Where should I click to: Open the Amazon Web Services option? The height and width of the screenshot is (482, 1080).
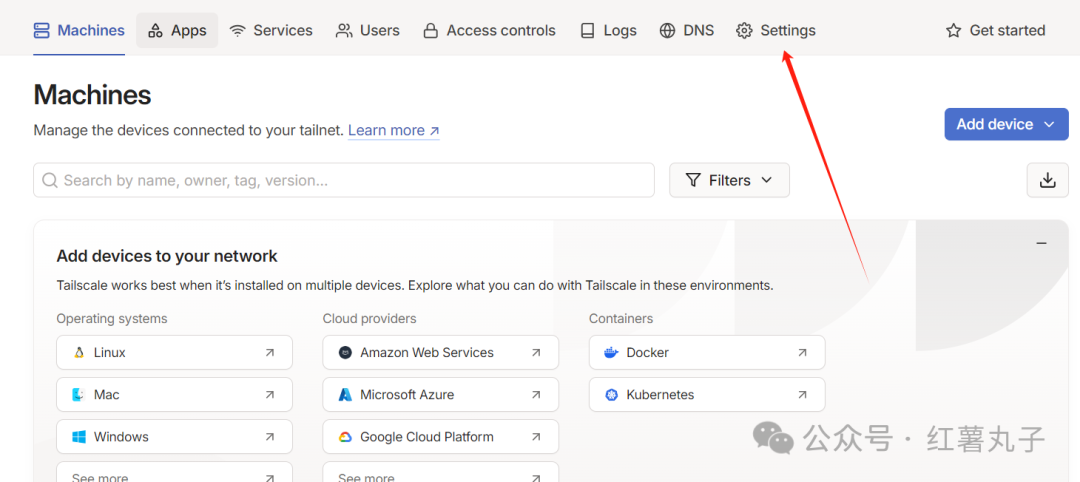click(x=441, y=353)
